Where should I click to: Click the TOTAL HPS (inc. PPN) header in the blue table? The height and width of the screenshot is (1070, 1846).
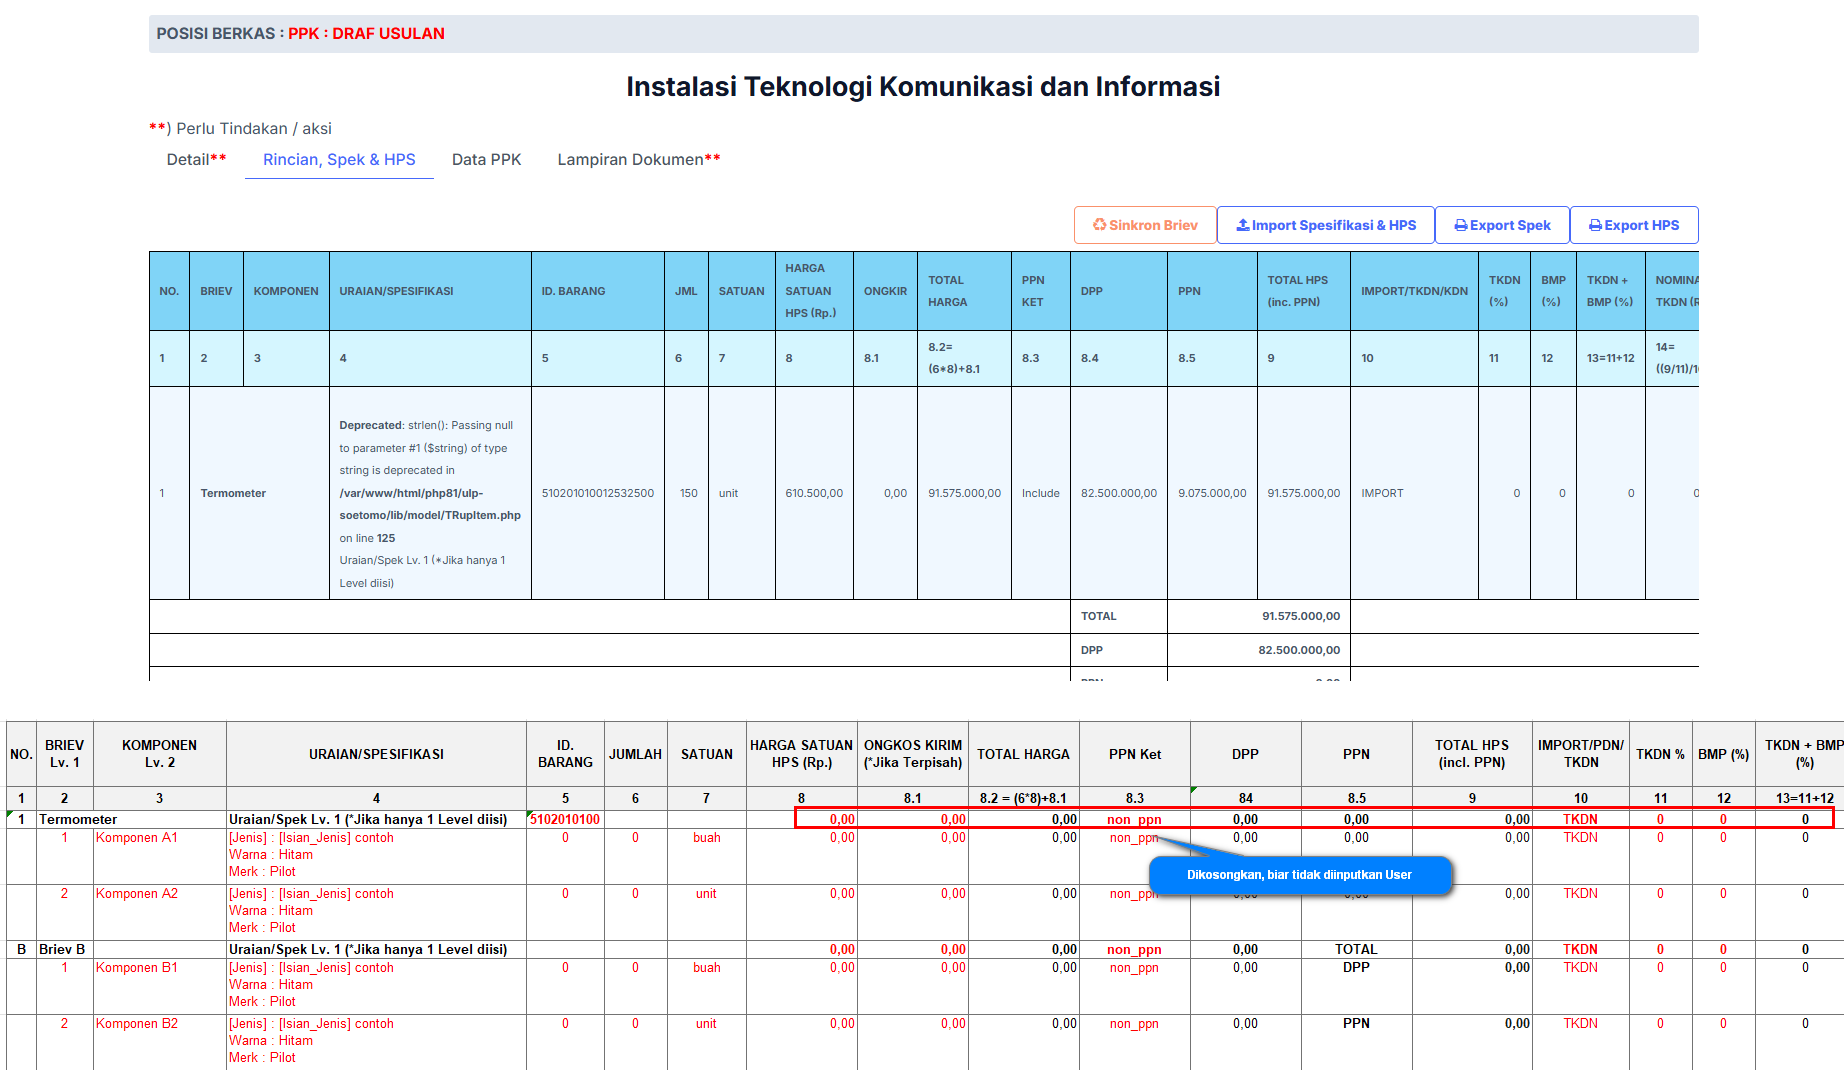tap(1297, 291)
